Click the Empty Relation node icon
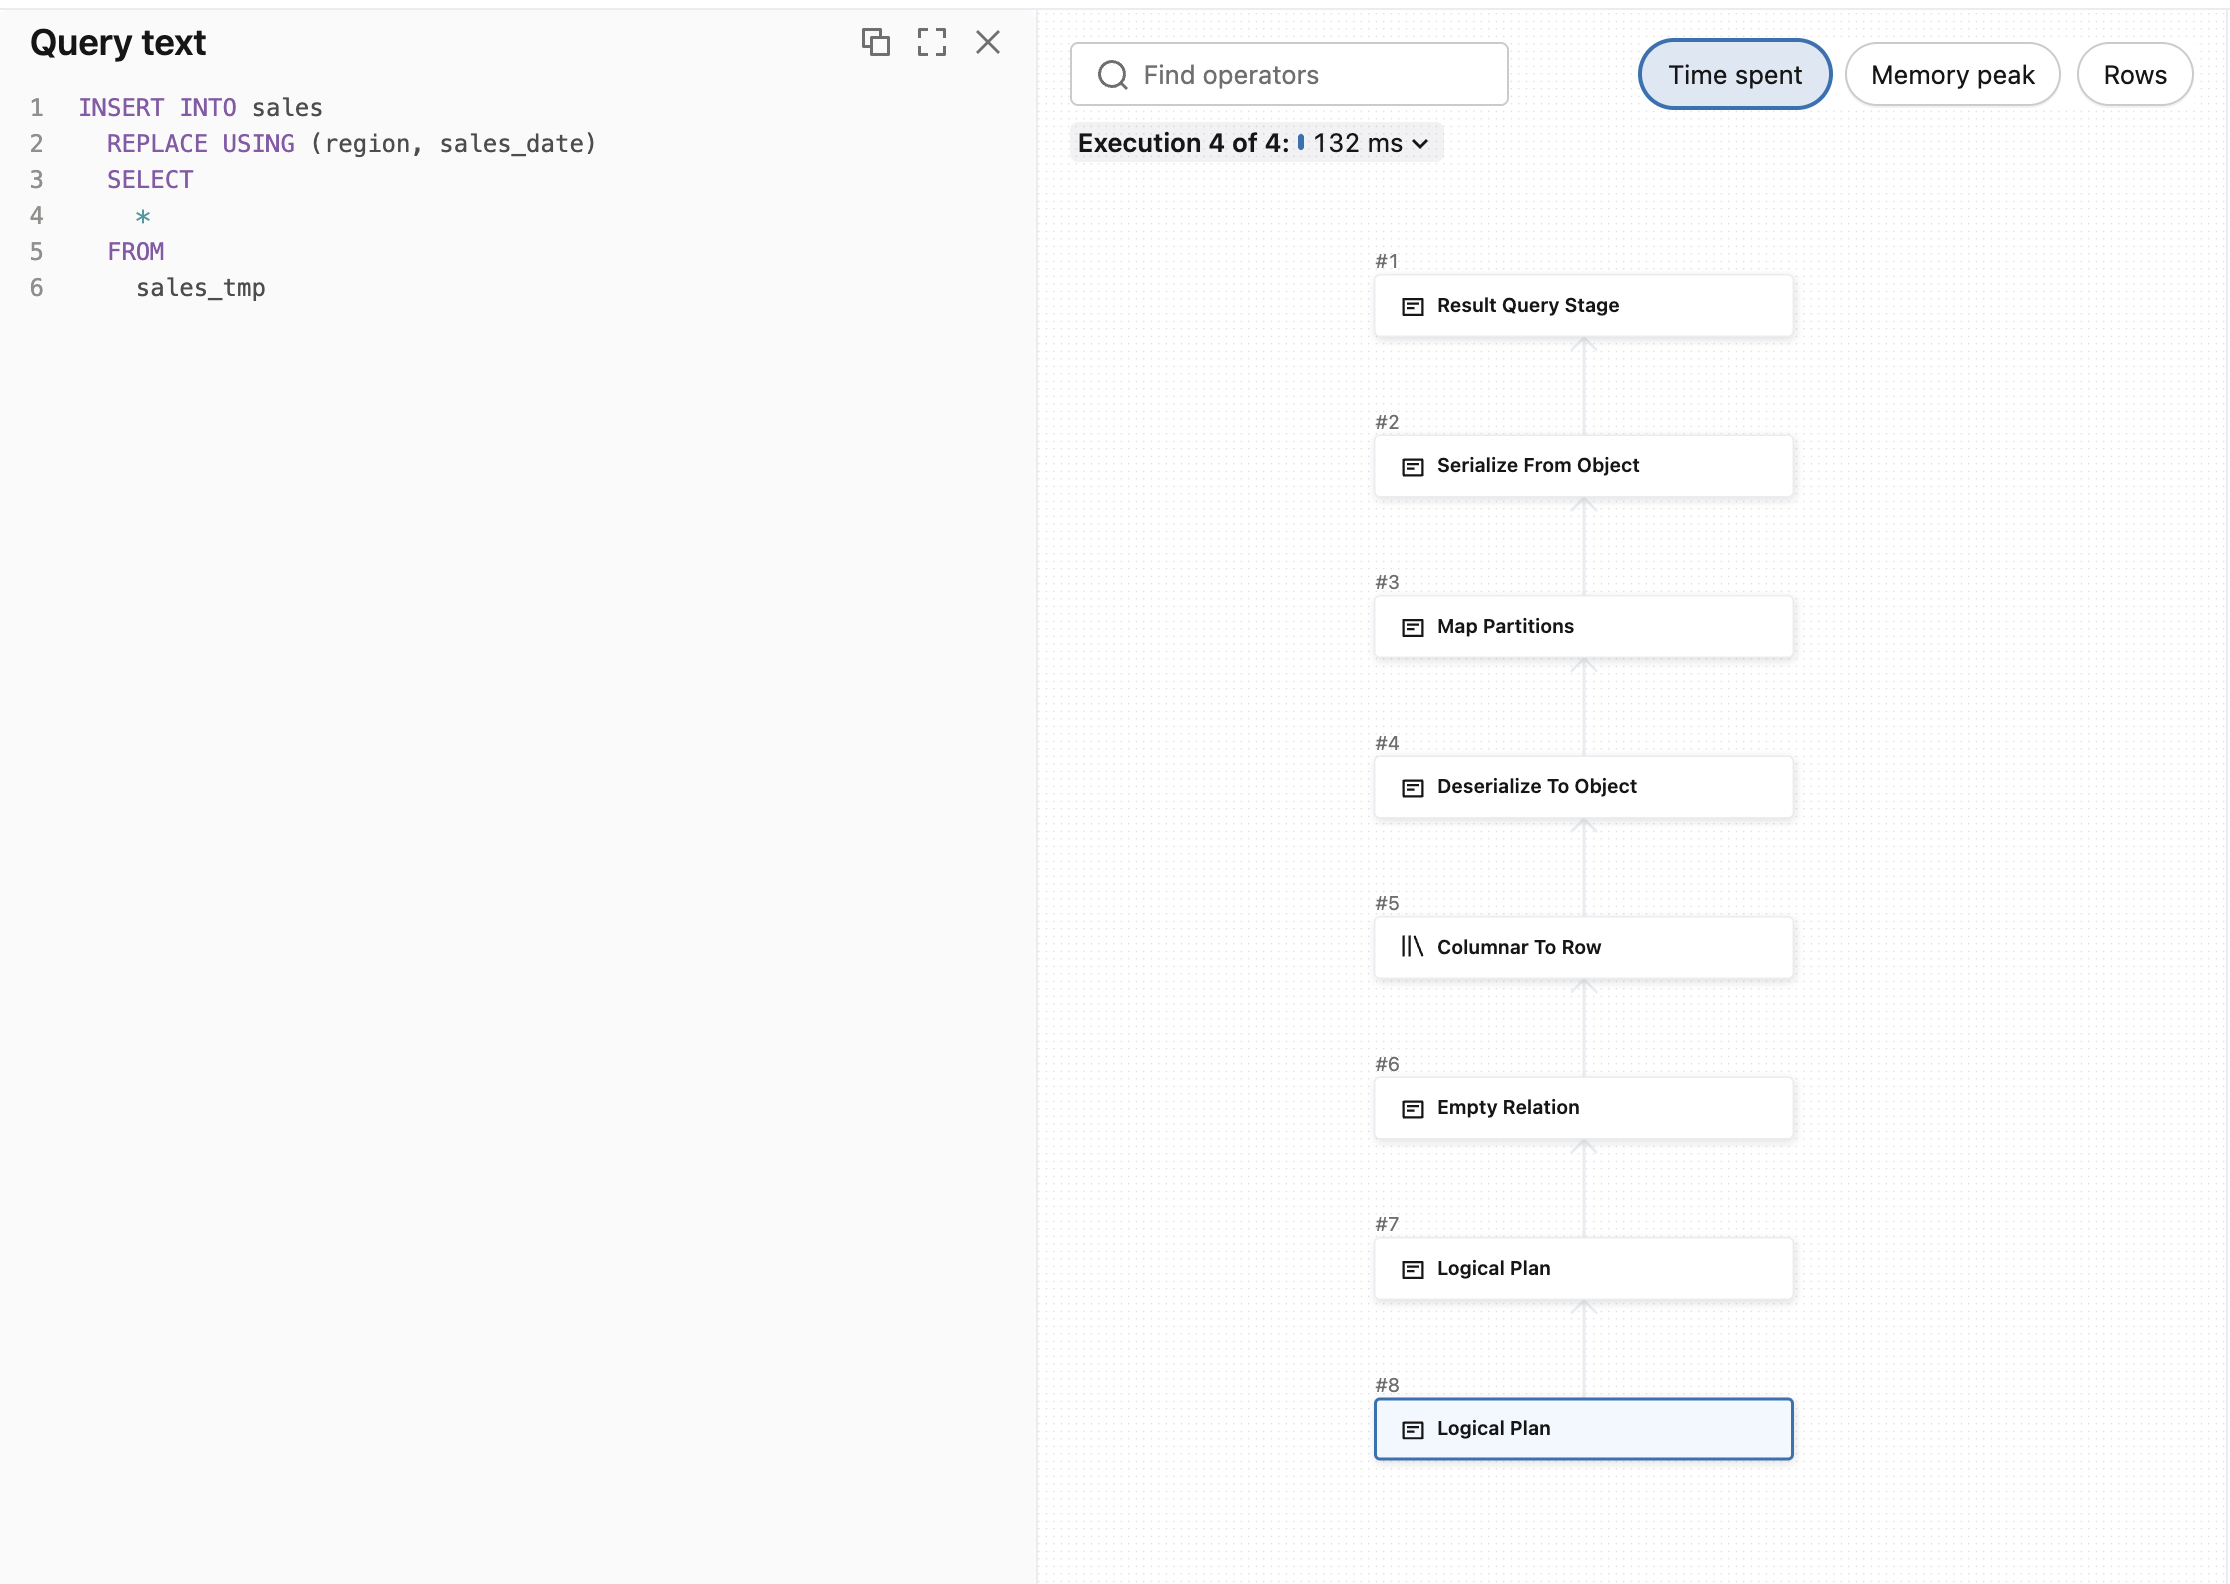 point(1412,1108)
